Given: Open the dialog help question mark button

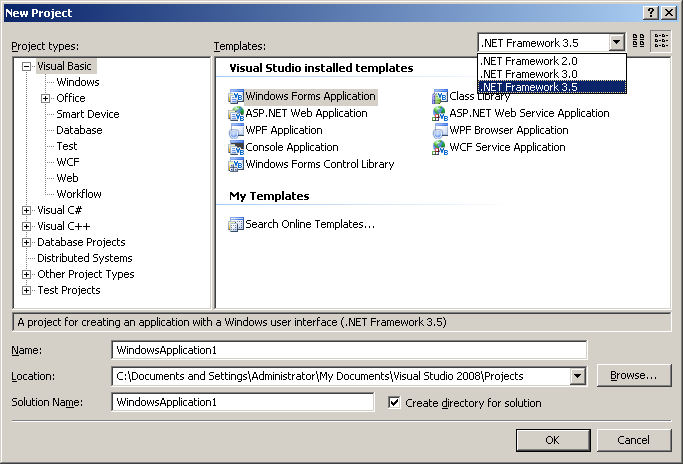Looking at the screenshot, I should coord(651,13).
